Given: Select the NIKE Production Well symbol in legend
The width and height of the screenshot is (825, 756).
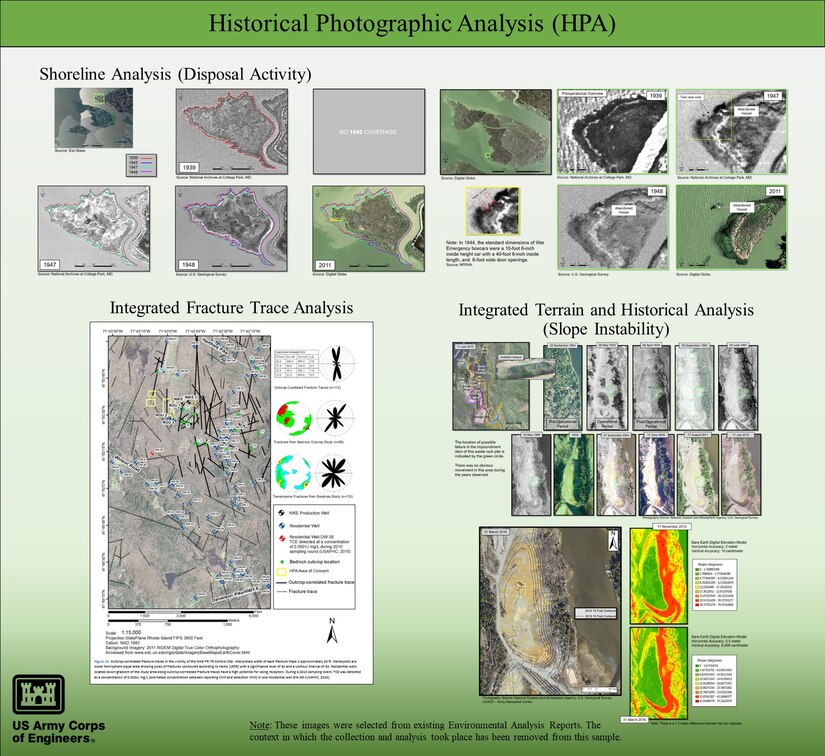Looking at the screenshot, I should tap(281, 512).
